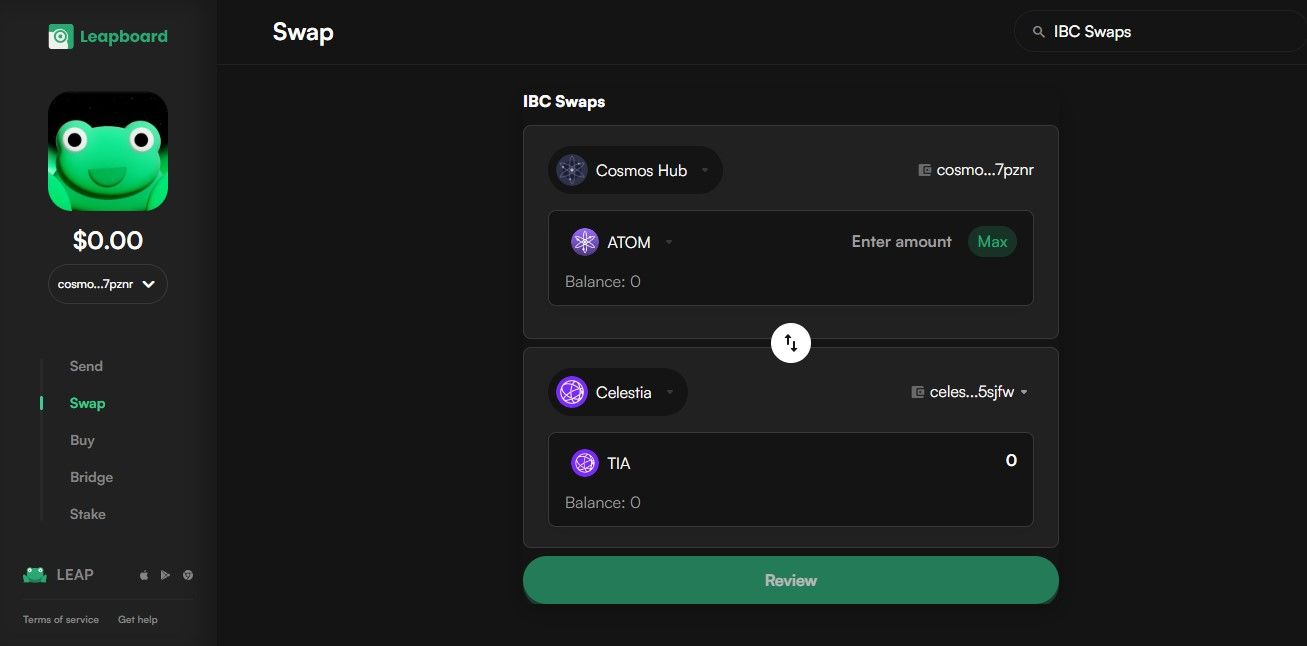Click the TIA token label
The width and height of the screenshot is (1307, 646).
[x=619, y=464]
